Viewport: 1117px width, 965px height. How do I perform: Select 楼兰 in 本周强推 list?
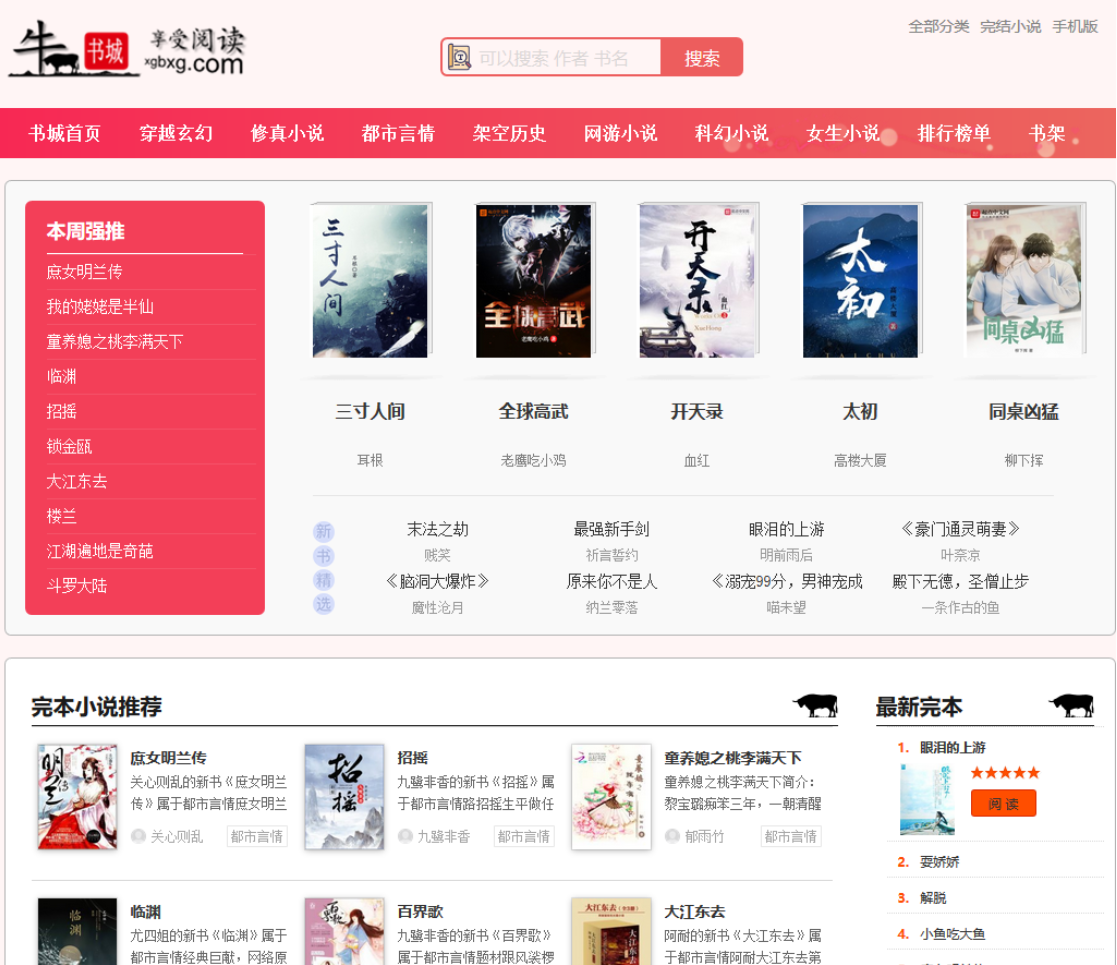(61, 516)
